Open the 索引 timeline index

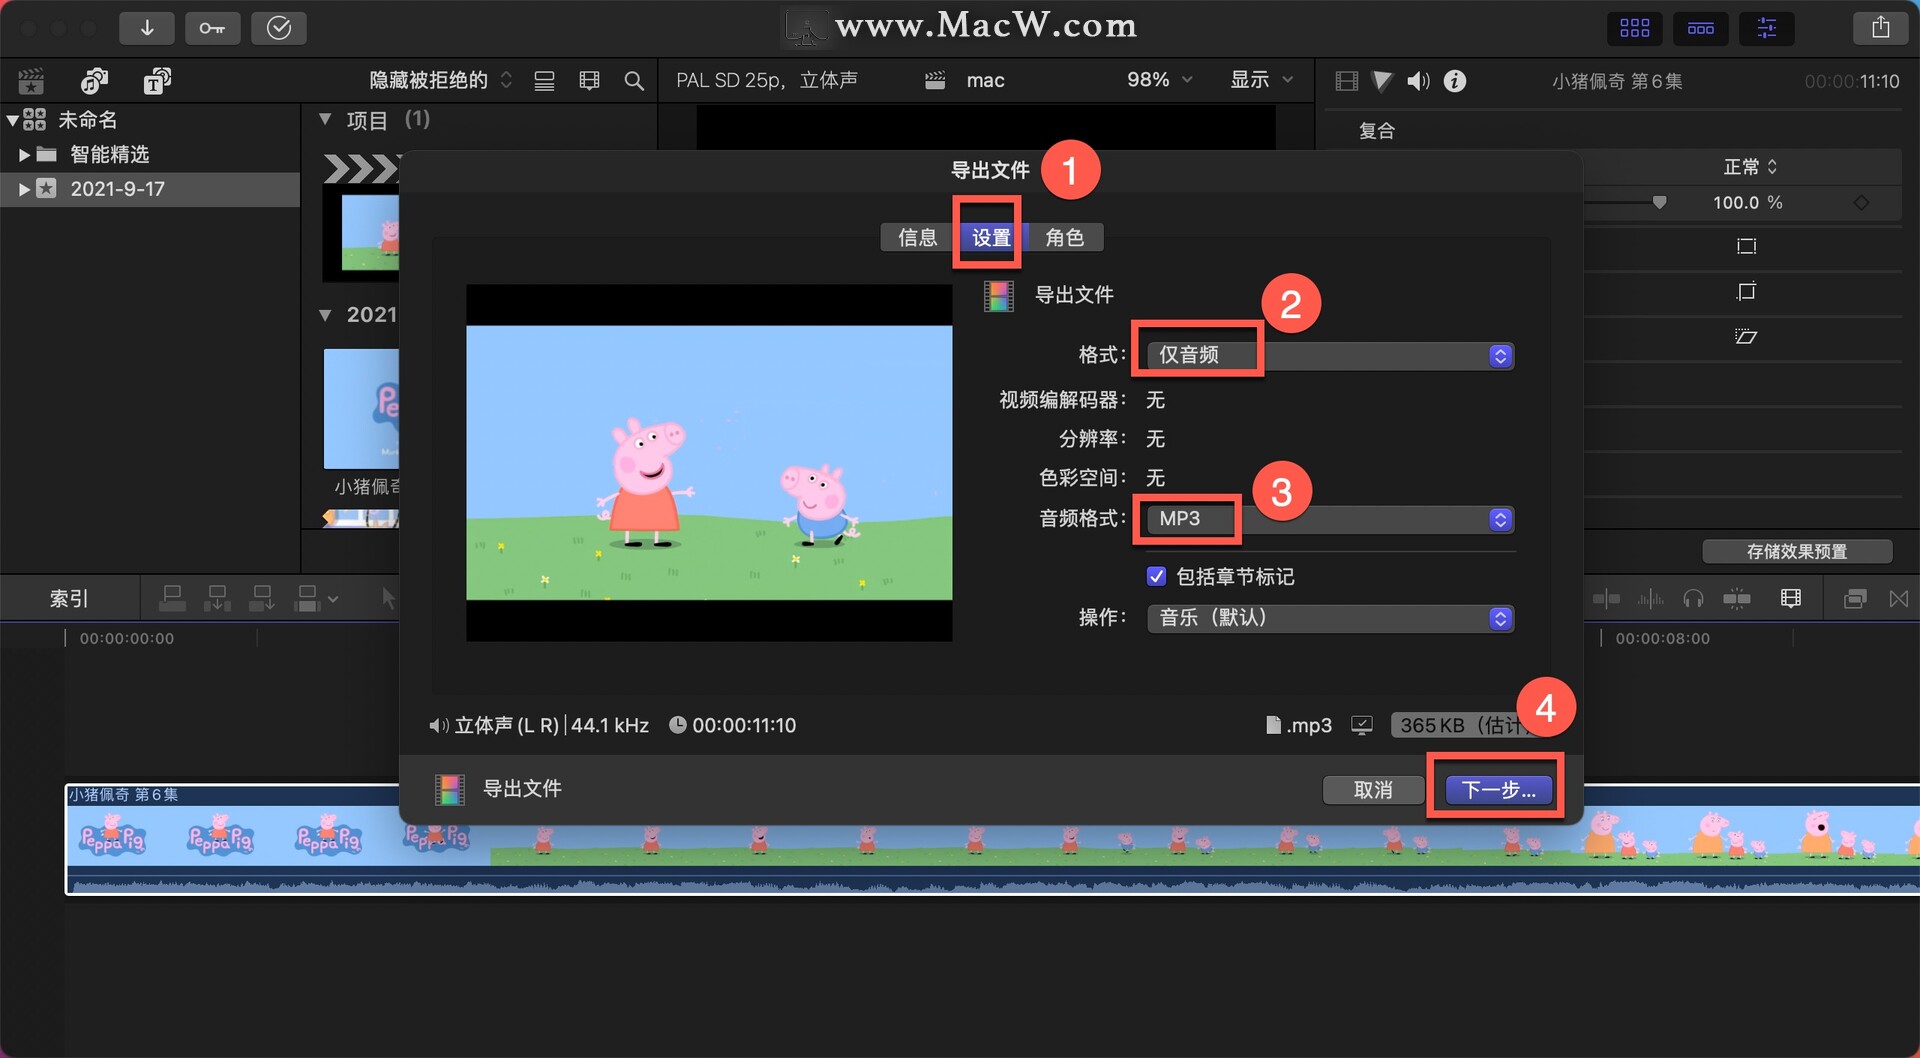[69, 599]
